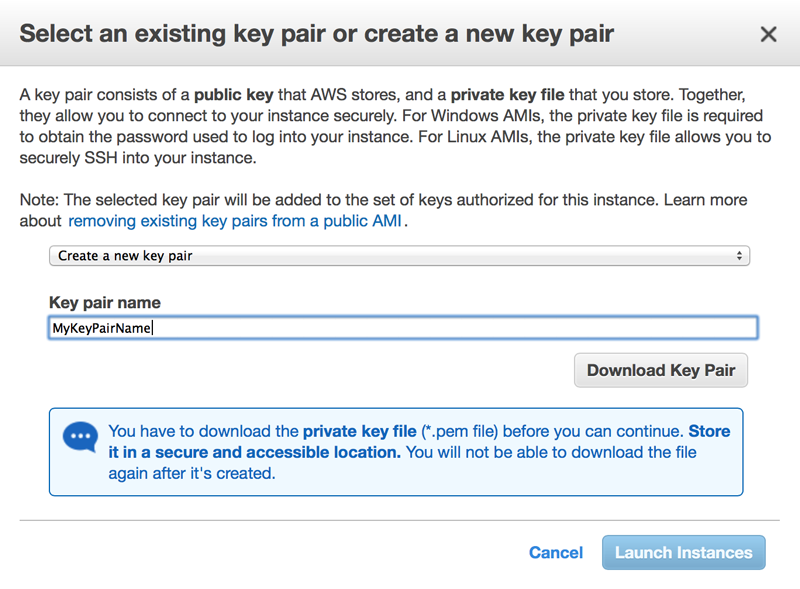This screenshot has width=800, height=589.
Task: Close the key pair dialog
Action: pos(768,35)
